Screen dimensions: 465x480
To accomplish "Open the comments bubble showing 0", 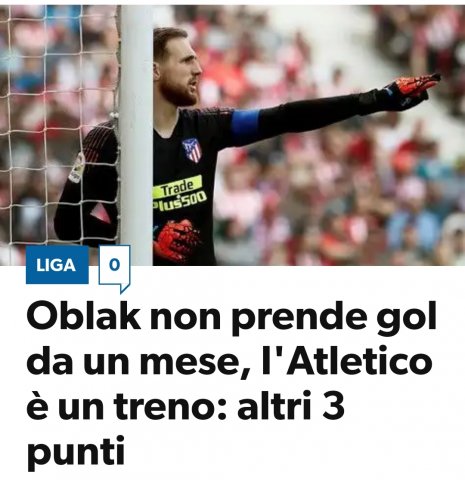I will coord(114,268).
